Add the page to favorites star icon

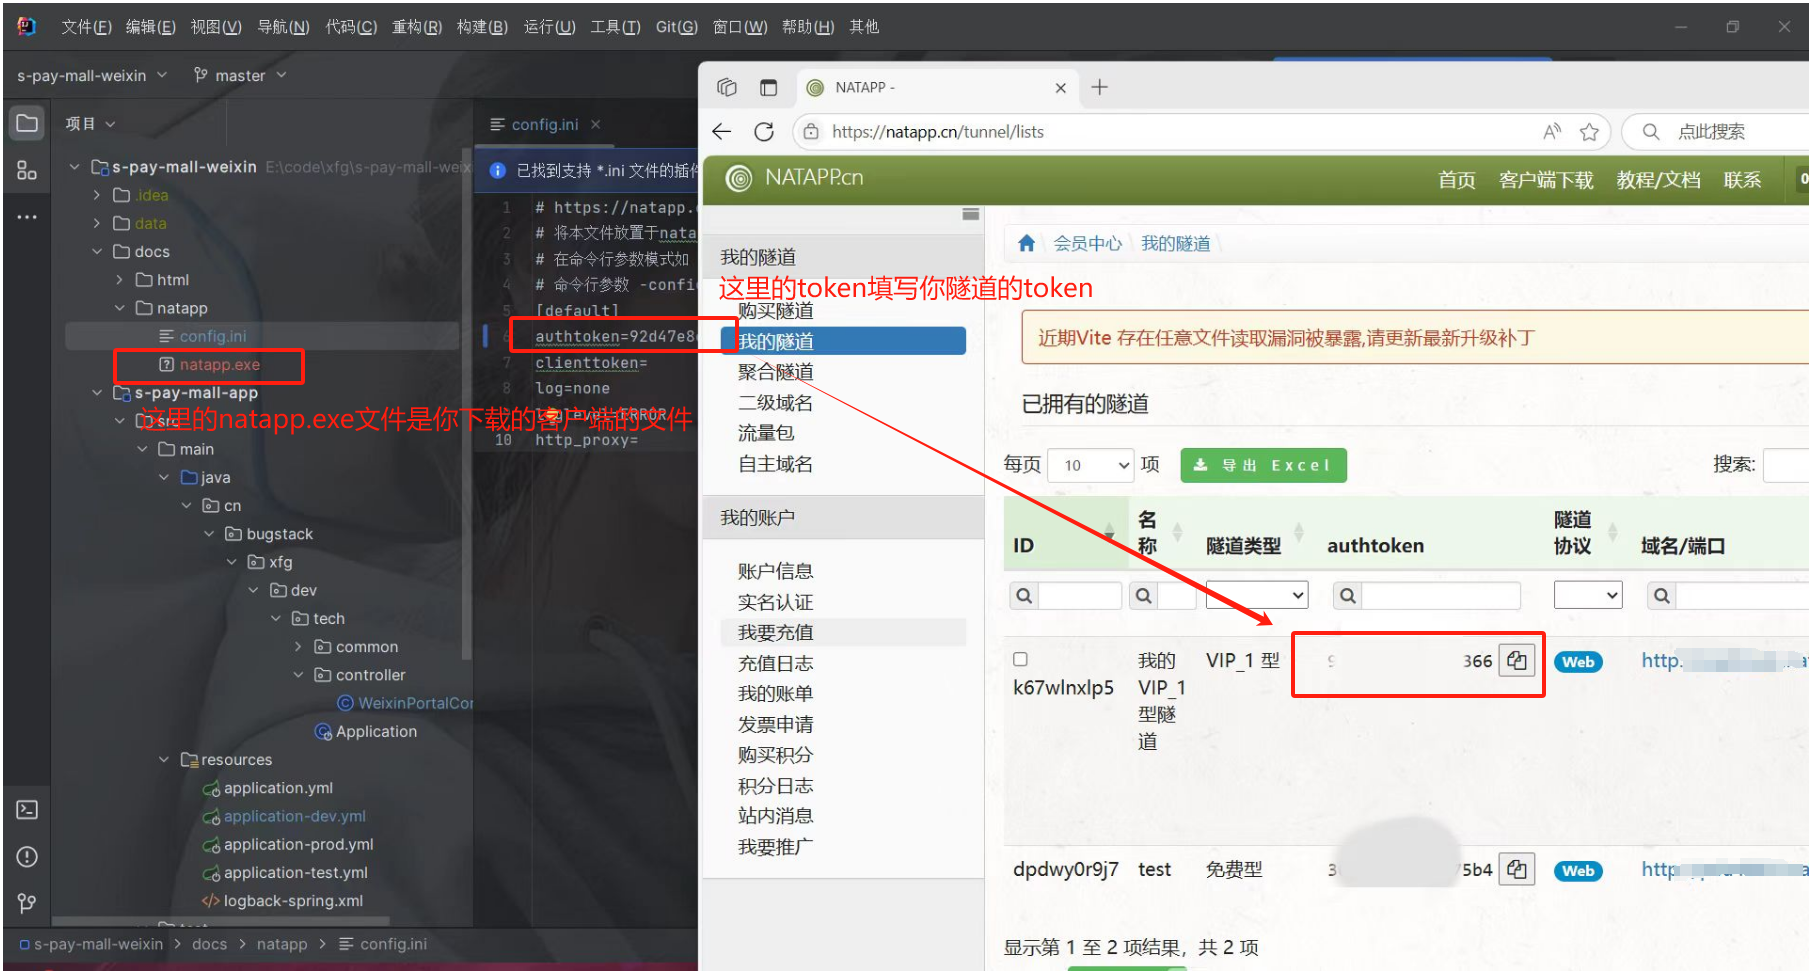[1589, 131]
